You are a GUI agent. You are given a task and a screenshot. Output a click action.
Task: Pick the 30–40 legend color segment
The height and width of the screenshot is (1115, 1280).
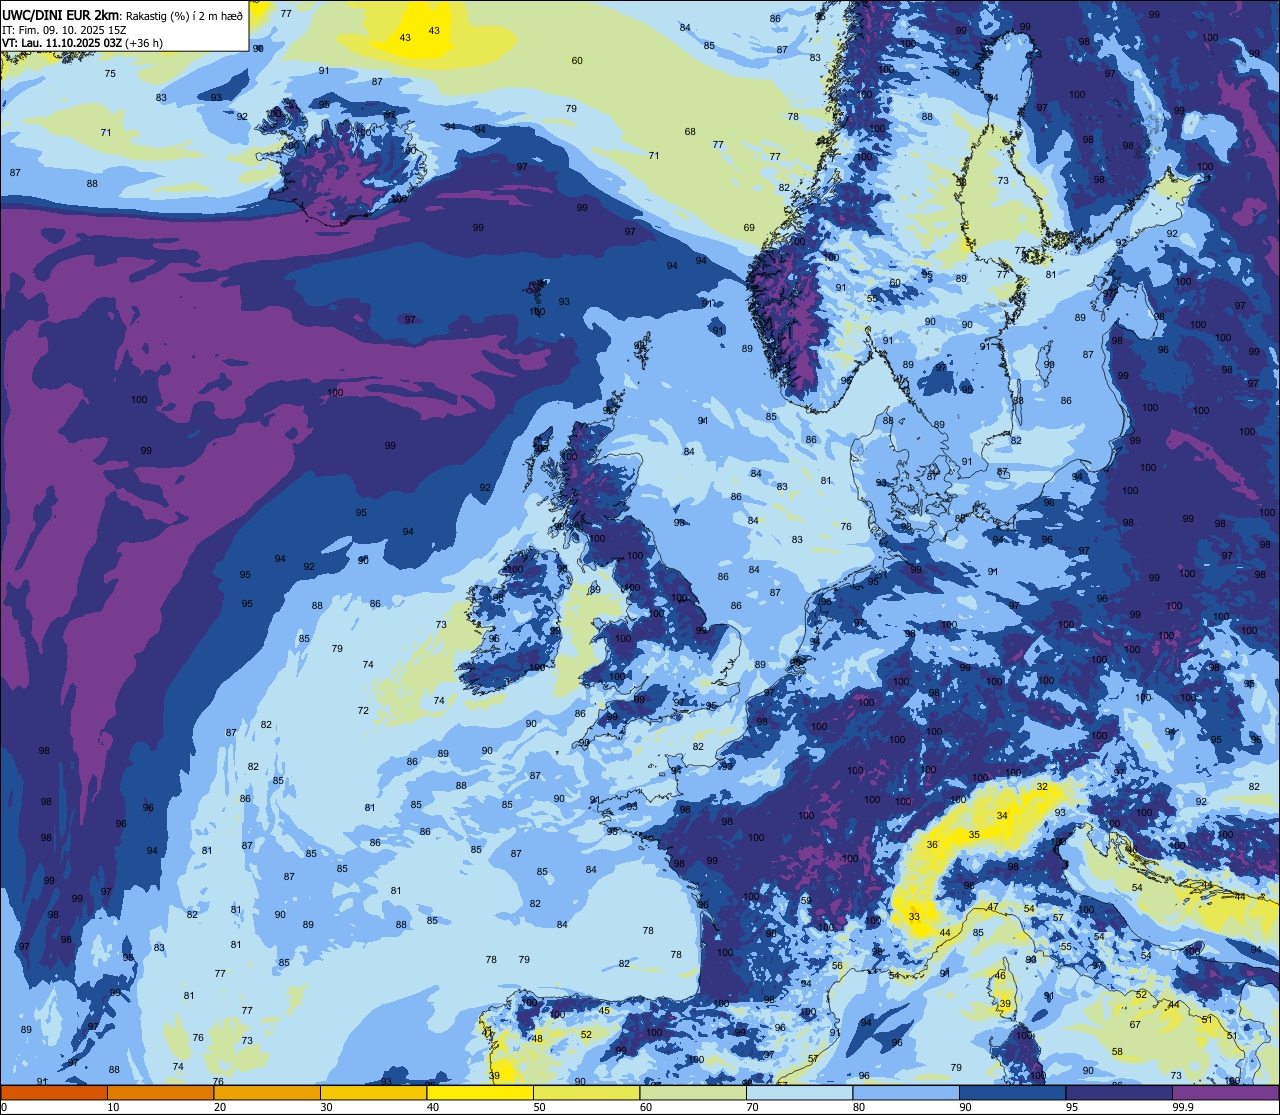click(x=373, y=1092)
